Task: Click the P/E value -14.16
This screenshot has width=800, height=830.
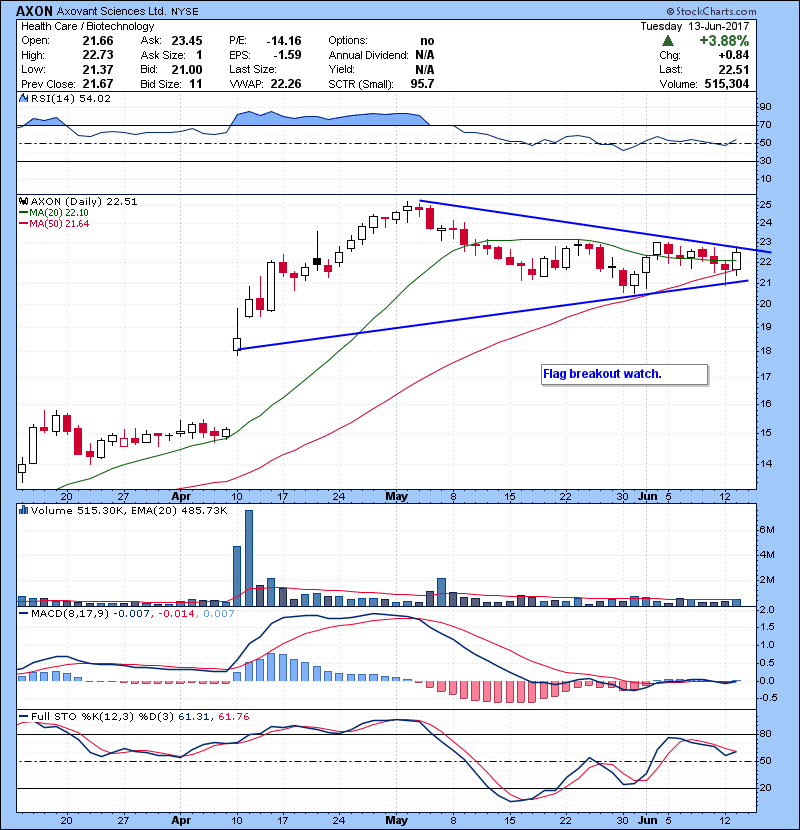Action: 284,41
